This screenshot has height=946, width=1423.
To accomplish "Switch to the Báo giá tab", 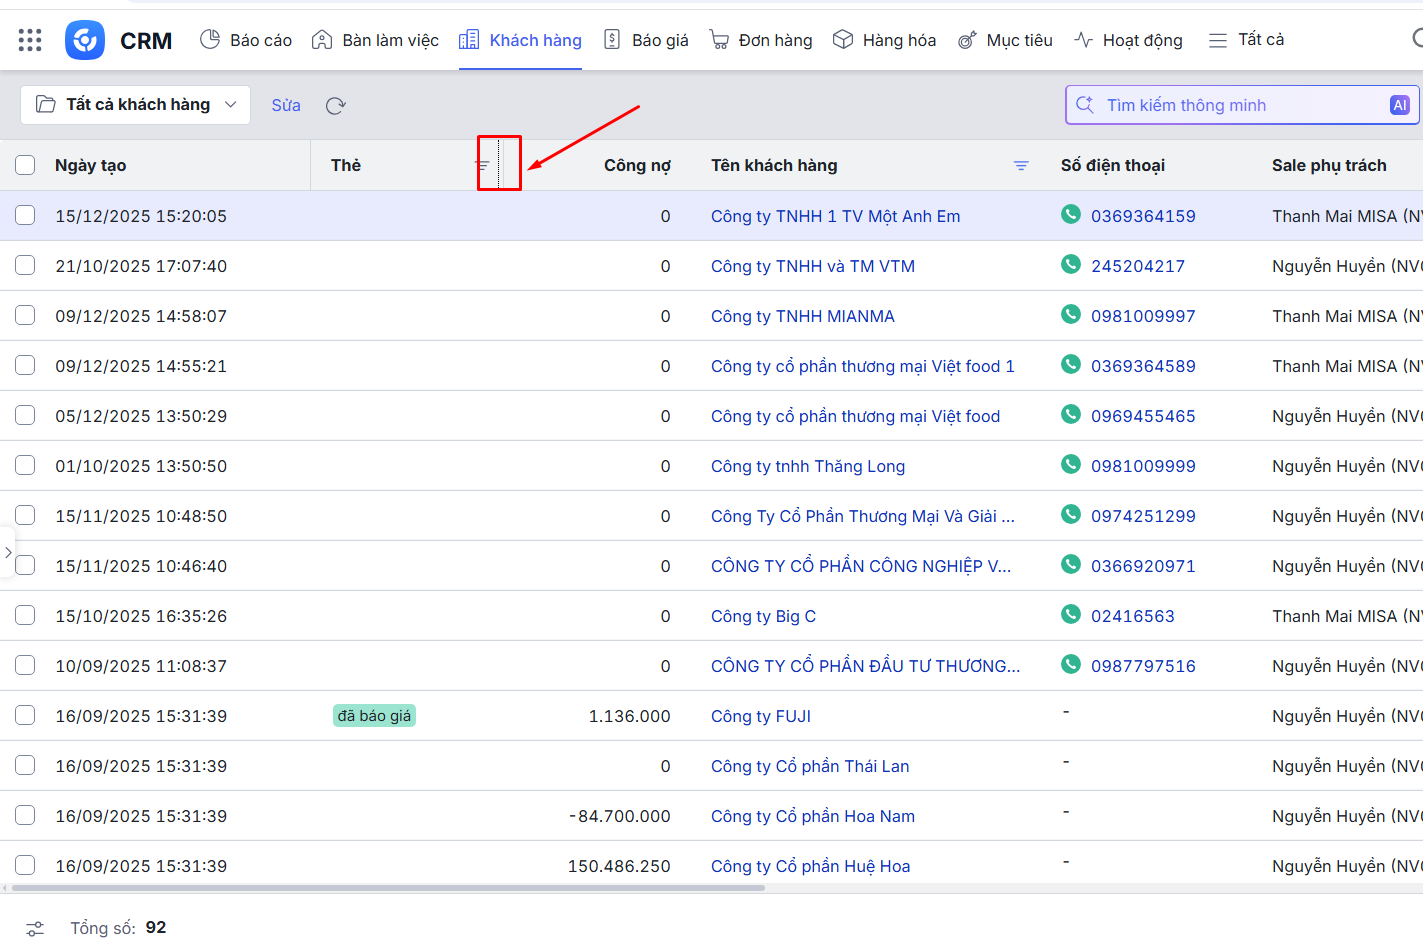I will pos(647,40).
